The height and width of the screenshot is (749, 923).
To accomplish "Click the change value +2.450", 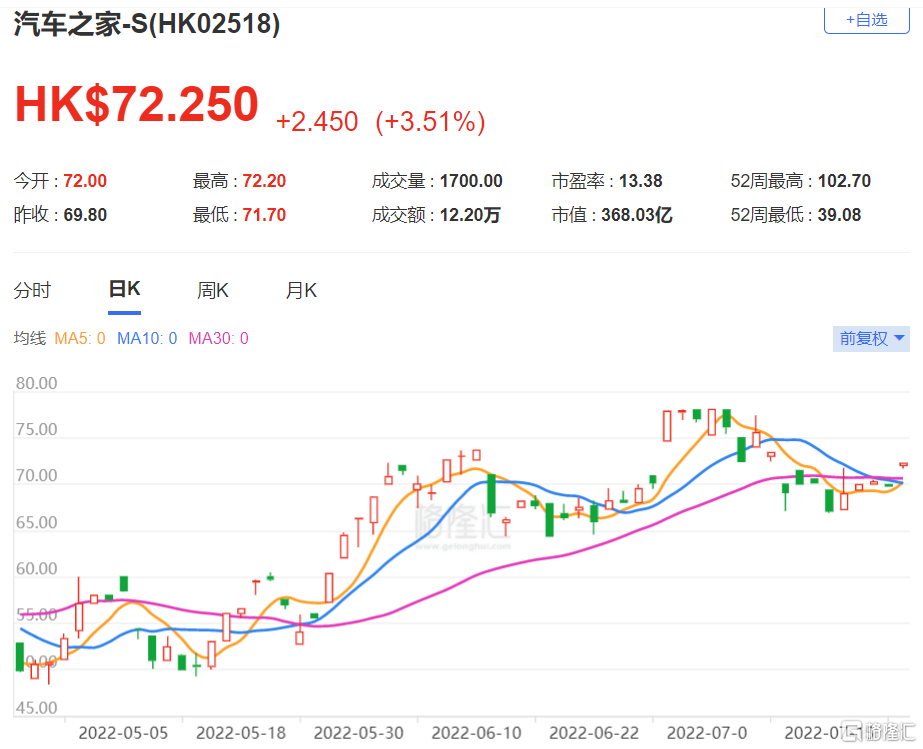I will (x=317, y=122).
